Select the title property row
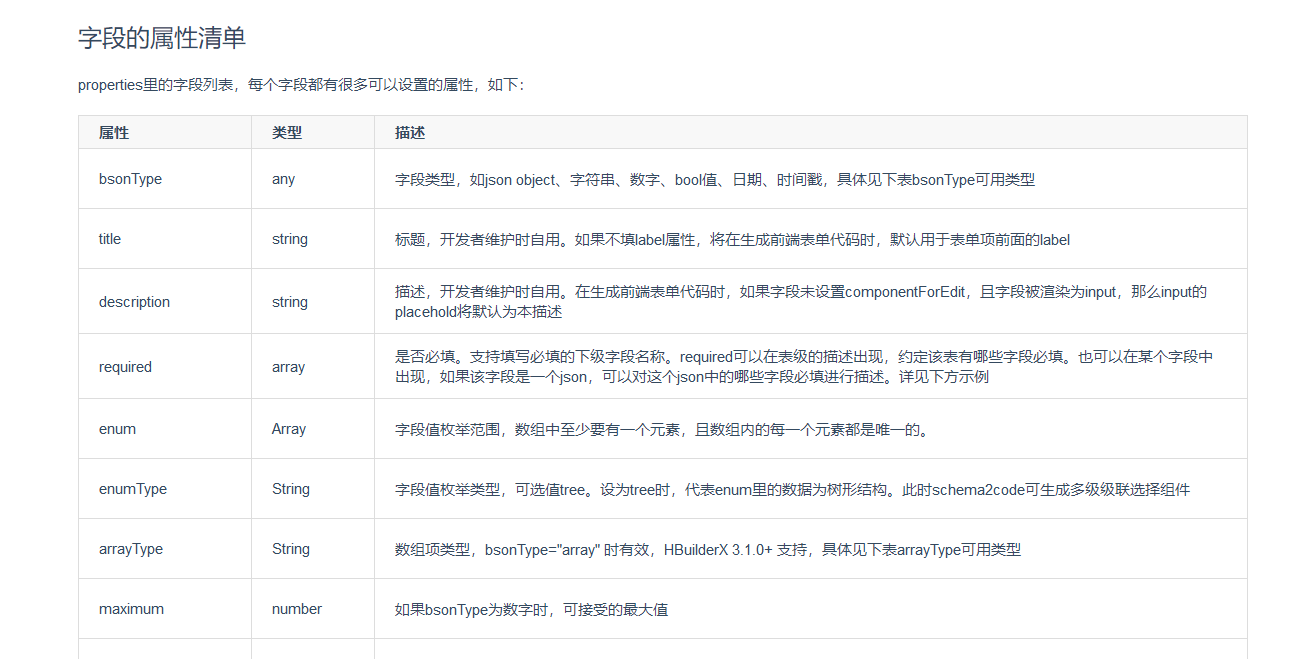This screenshot has height=659, width=1307. 108,238
